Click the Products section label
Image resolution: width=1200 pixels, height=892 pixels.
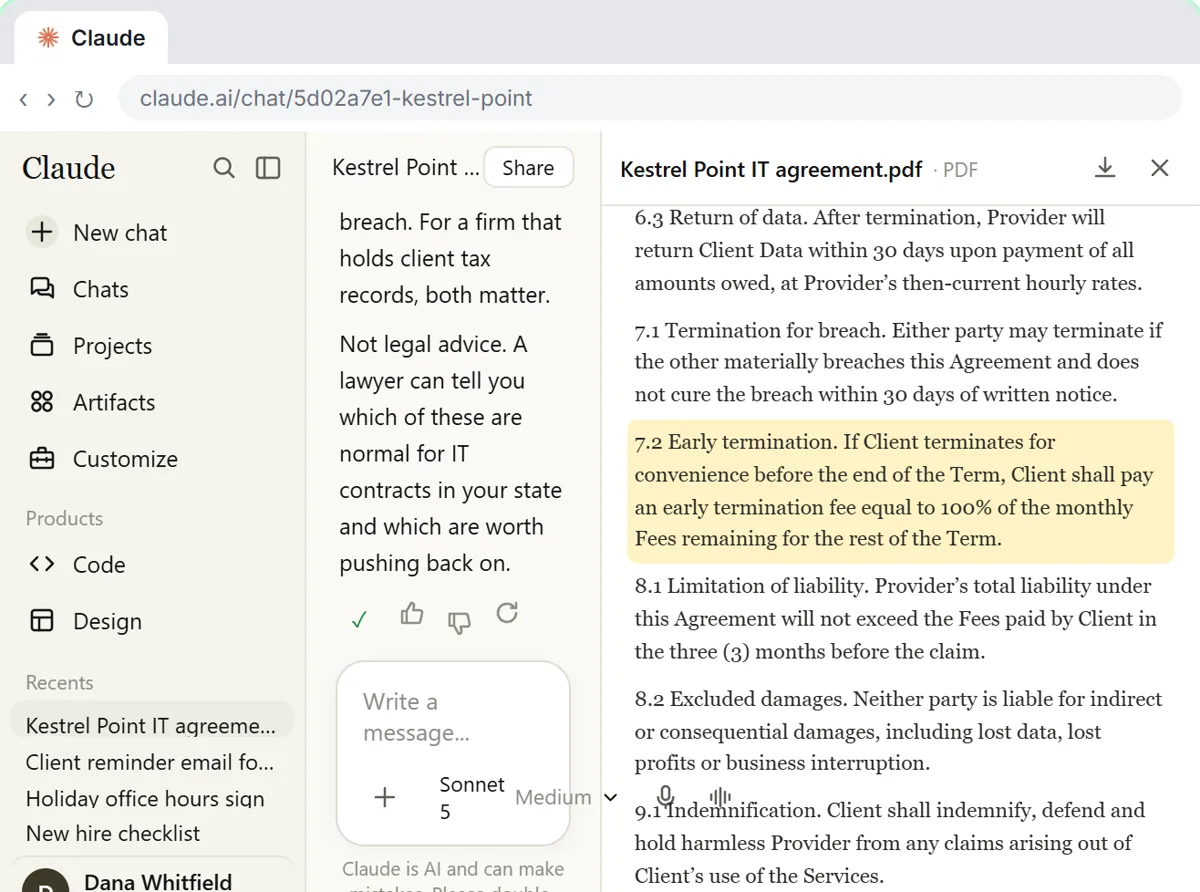[x=64, y=518]
